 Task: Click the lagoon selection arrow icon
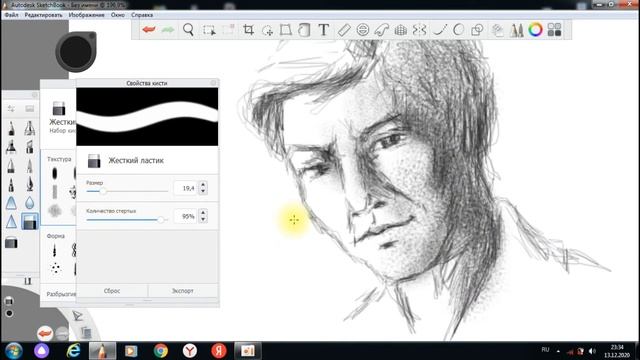78,315
